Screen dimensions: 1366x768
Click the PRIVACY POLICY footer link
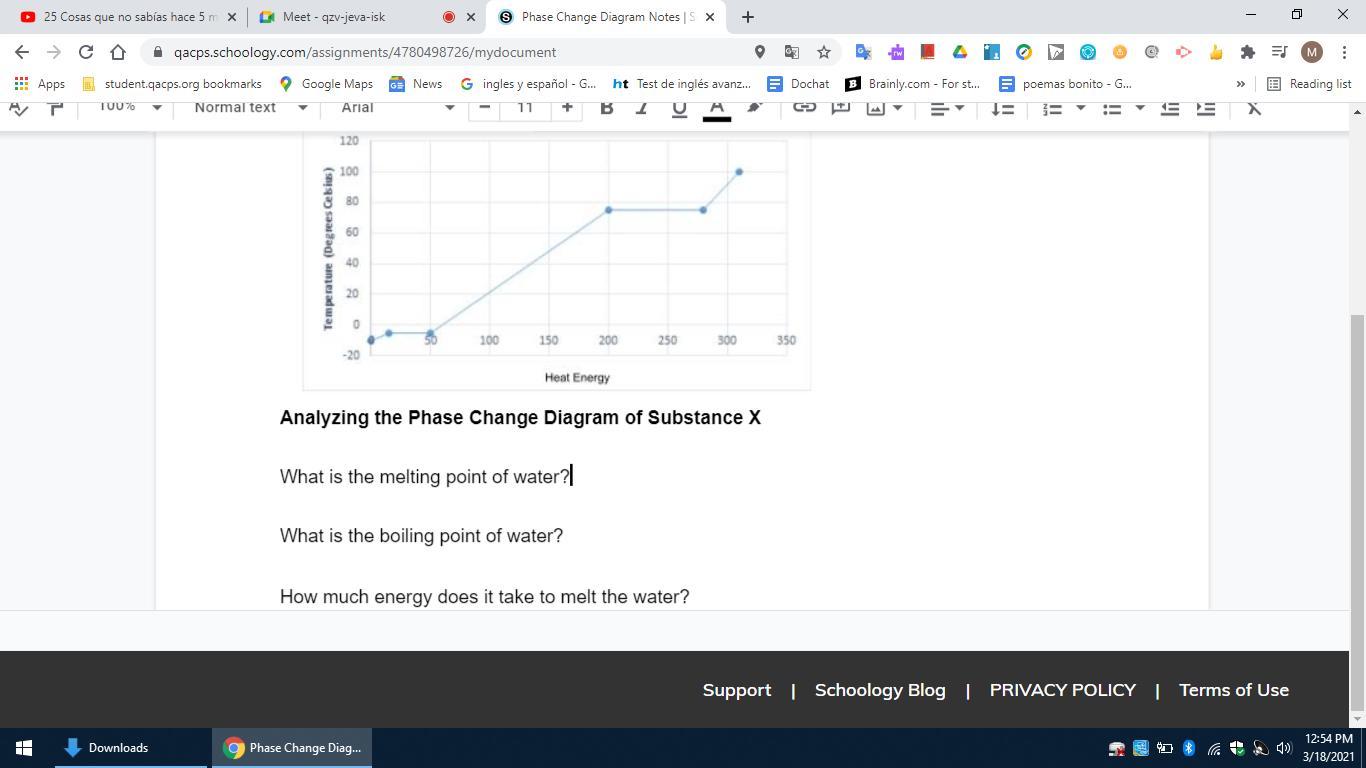pyautogui.click(x=1062, y=690)
